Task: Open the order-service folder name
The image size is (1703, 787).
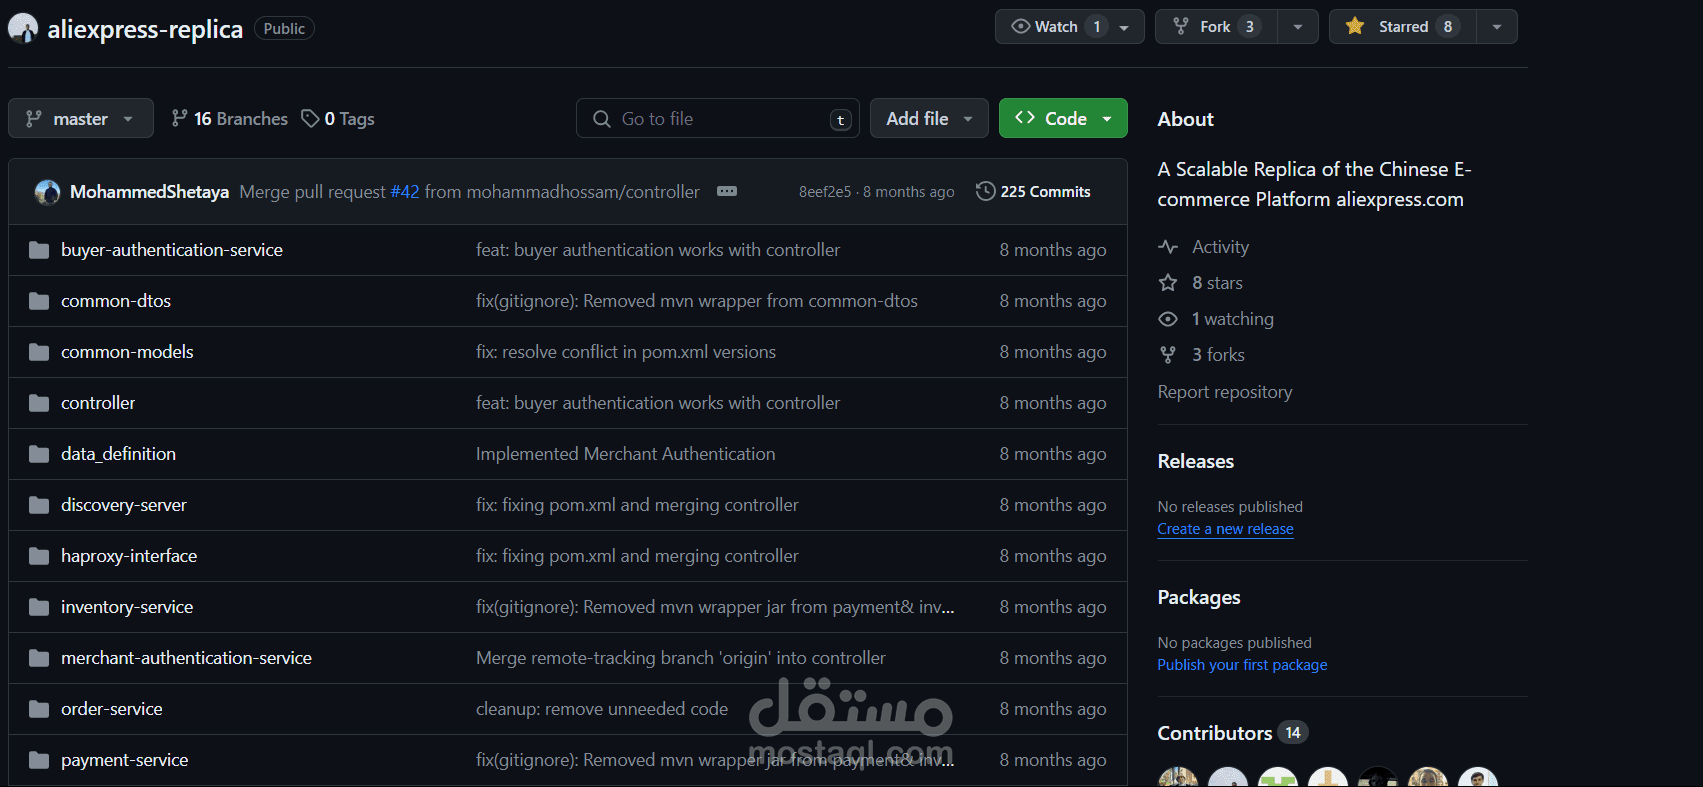Action: (x=112, y=709)
